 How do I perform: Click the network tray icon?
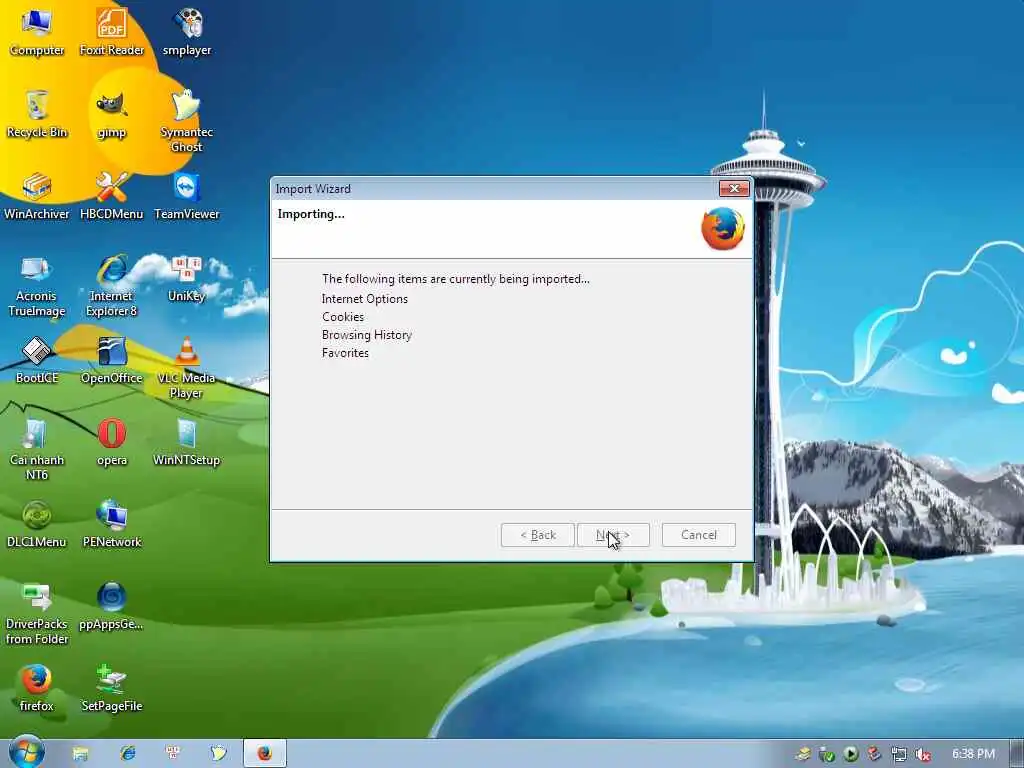click(x=899, y=755)
